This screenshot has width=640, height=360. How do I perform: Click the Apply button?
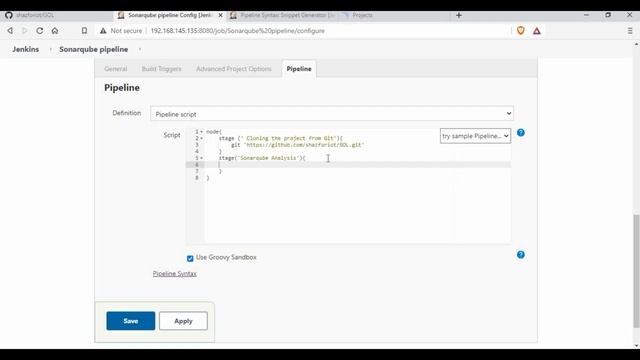[x=183, y=321]
